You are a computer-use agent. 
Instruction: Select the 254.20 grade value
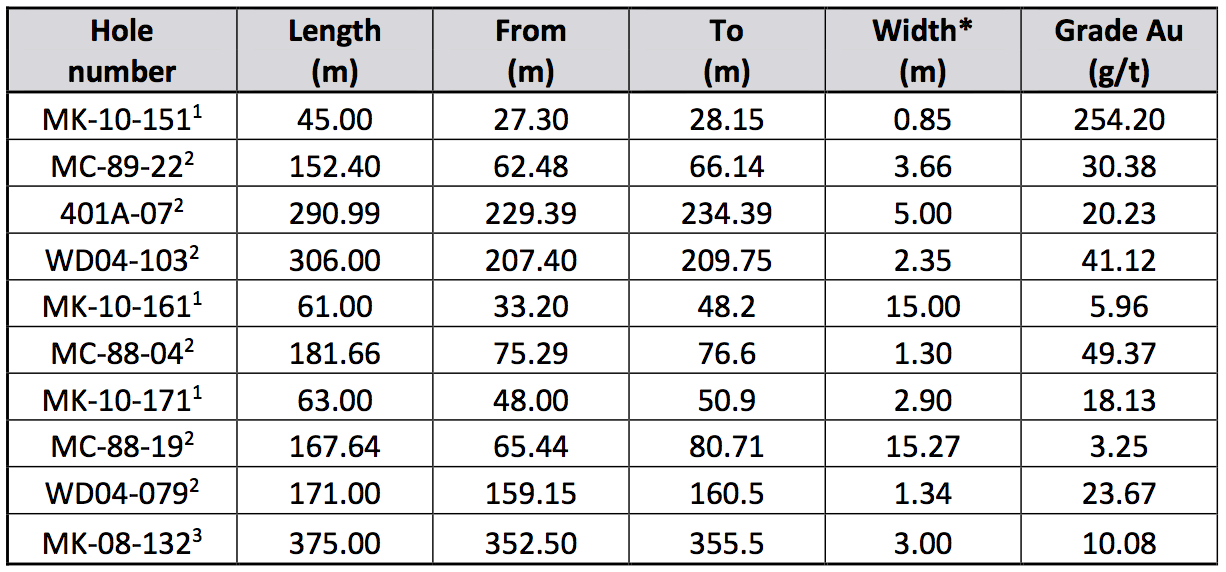pyautogui.click(x=1118, y=120)
